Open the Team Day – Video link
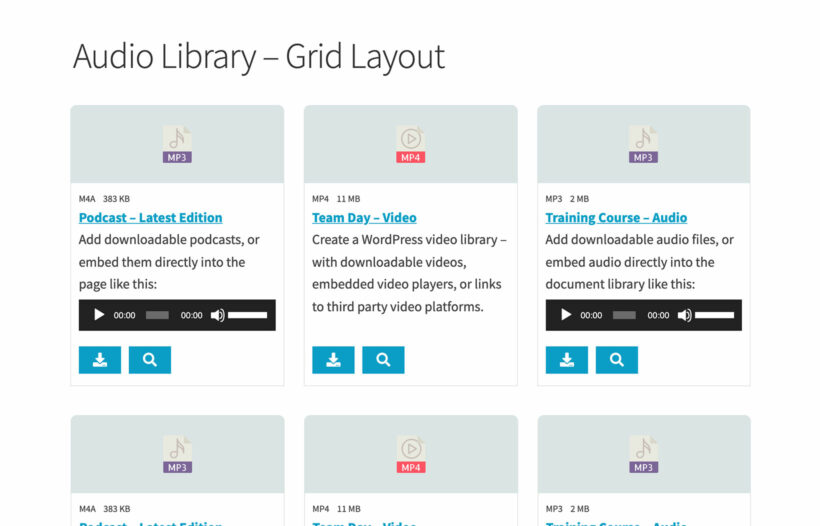The width and height of the screenshot is (820, 526). pos(365,218)
